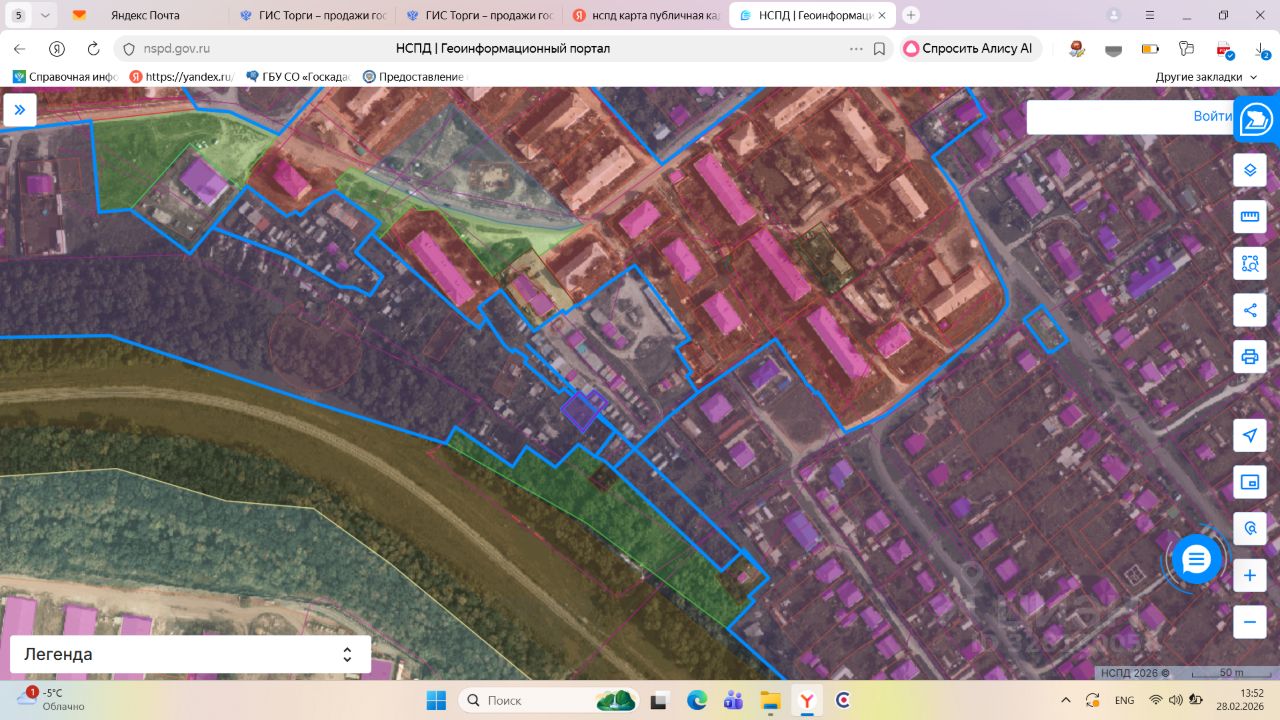Click Спросить Алису AI button
The width and height of the screenshot is (1280, 720).
(x=968, y=48)
